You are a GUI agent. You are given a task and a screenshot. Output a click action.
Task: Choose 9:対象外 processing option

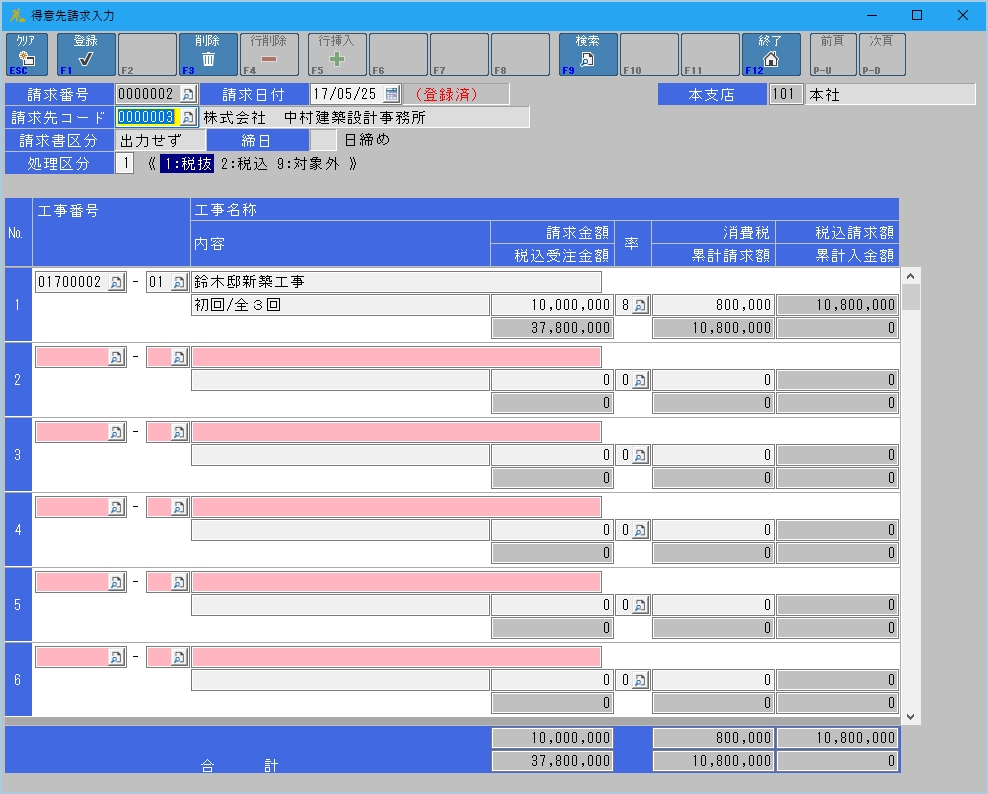(309, 164)
